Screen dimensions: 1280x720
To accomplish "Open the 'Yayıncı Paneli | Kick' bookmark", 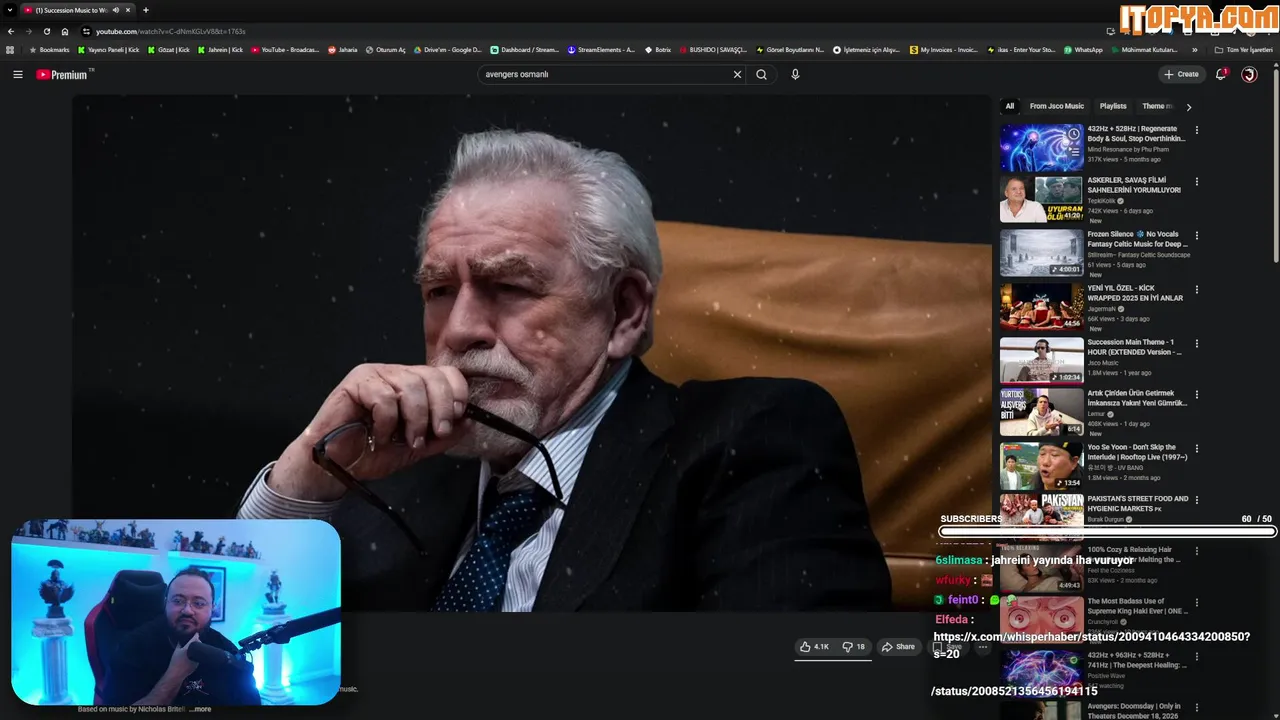I will click(x=108, y=49).
